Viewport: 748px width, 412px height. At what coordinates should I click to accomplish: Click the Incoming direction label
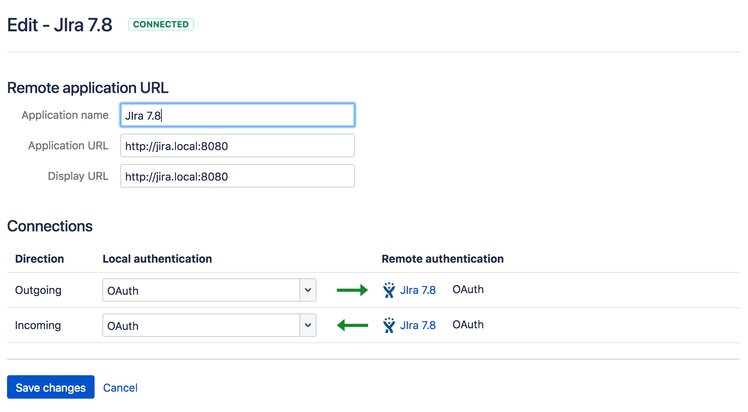tap(38, 326)
